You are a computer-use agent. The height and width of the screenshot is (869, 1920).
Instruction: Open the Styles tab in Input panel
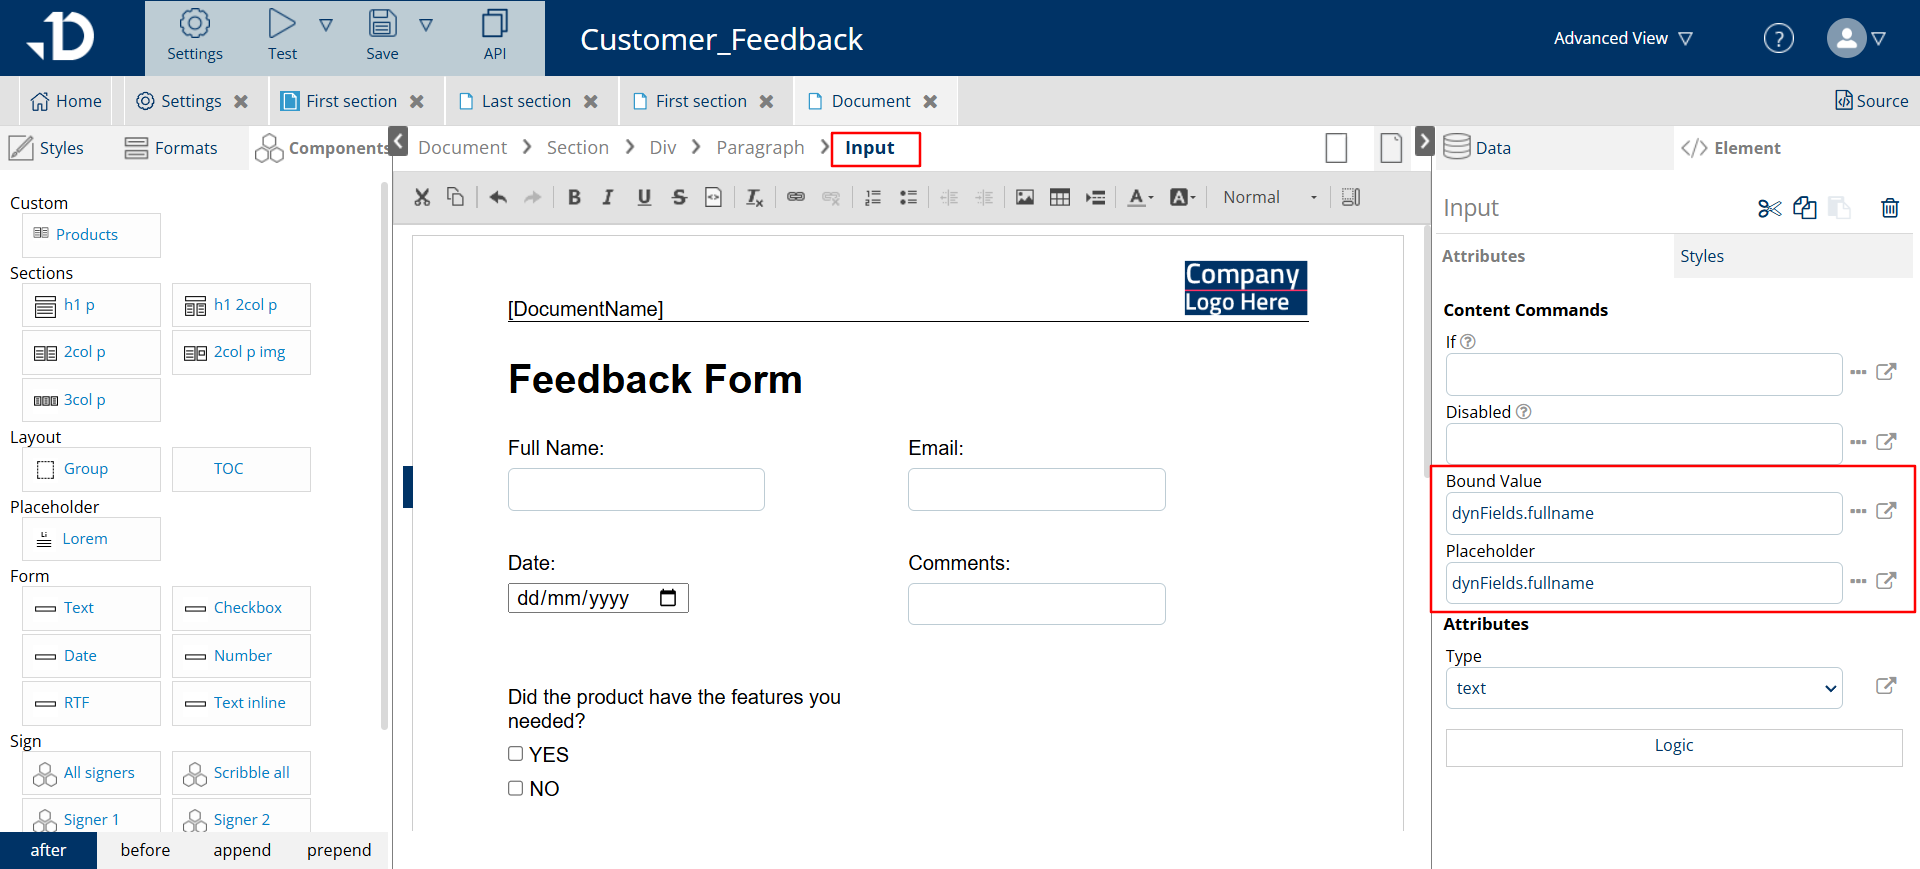(1702, 256)
